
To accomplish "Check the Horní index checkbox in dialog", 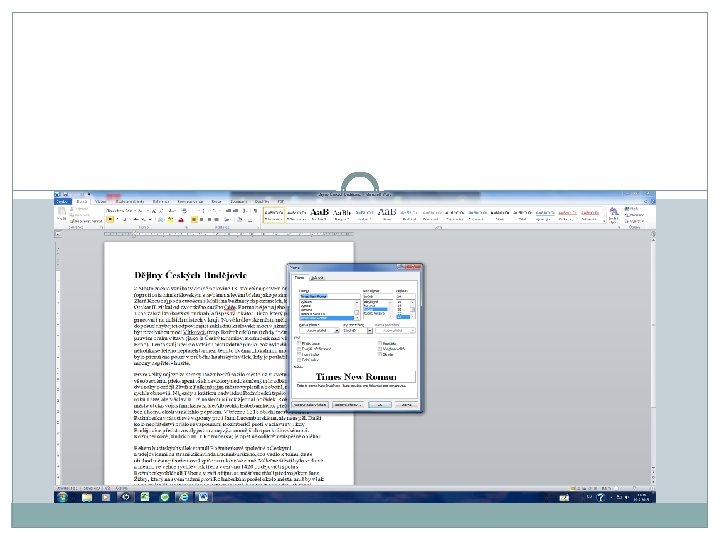I will (299, 354).
